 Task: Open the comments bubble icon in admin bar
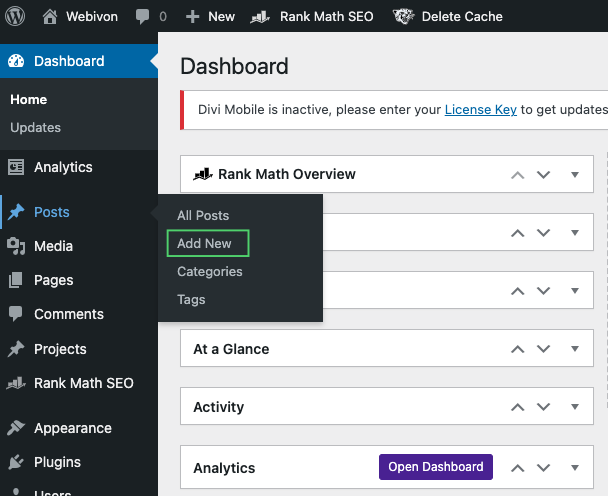142,17
